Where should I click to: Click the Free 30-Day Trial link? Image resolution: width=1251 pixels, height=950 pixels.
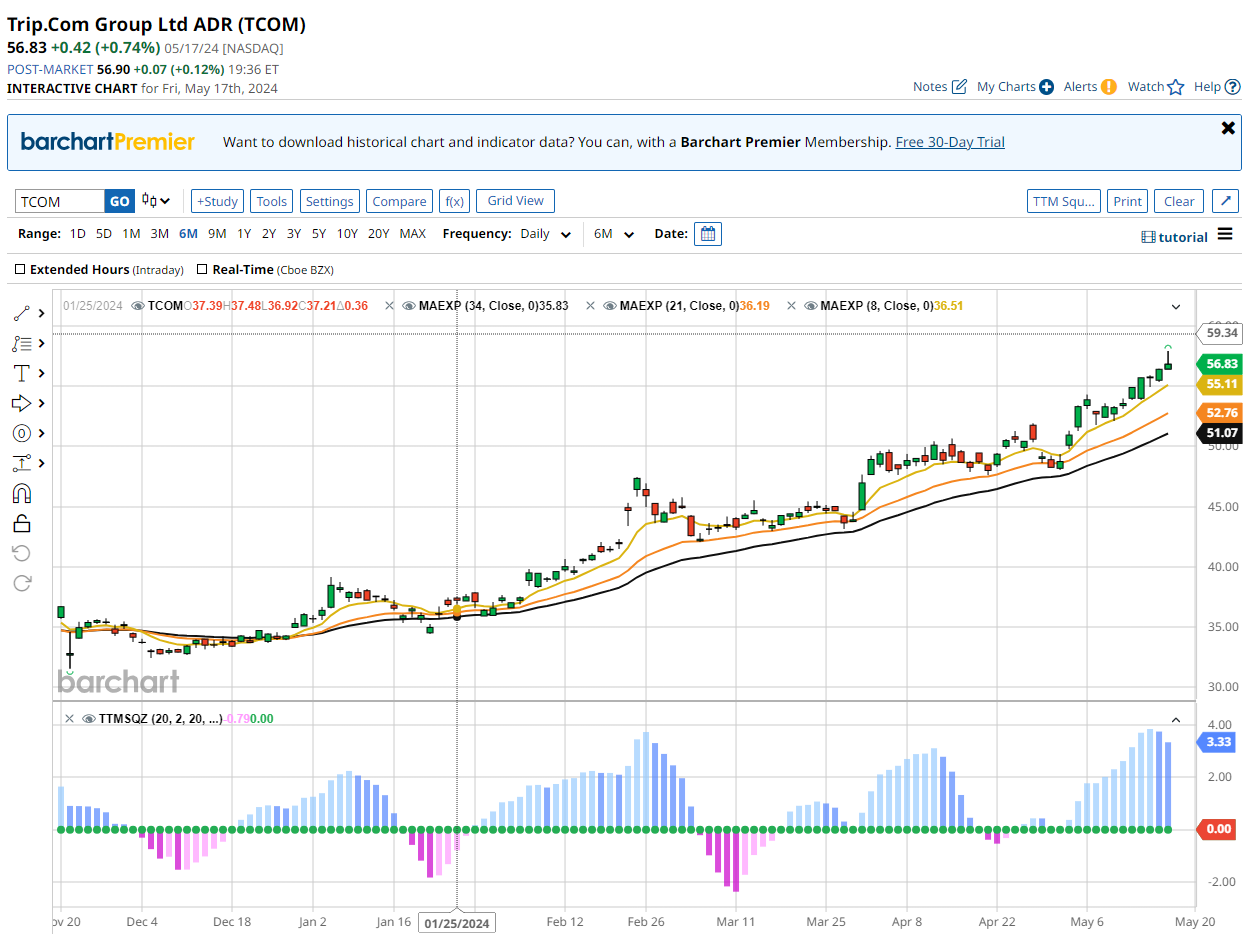pyautogui.click(x=950, y=142)
